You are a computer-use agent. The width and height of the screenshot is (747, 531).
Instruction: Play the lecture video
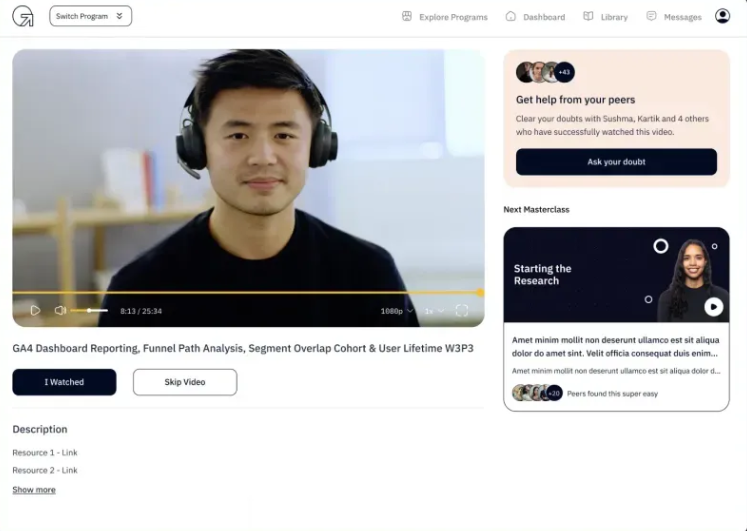click(x=35, y=311)
